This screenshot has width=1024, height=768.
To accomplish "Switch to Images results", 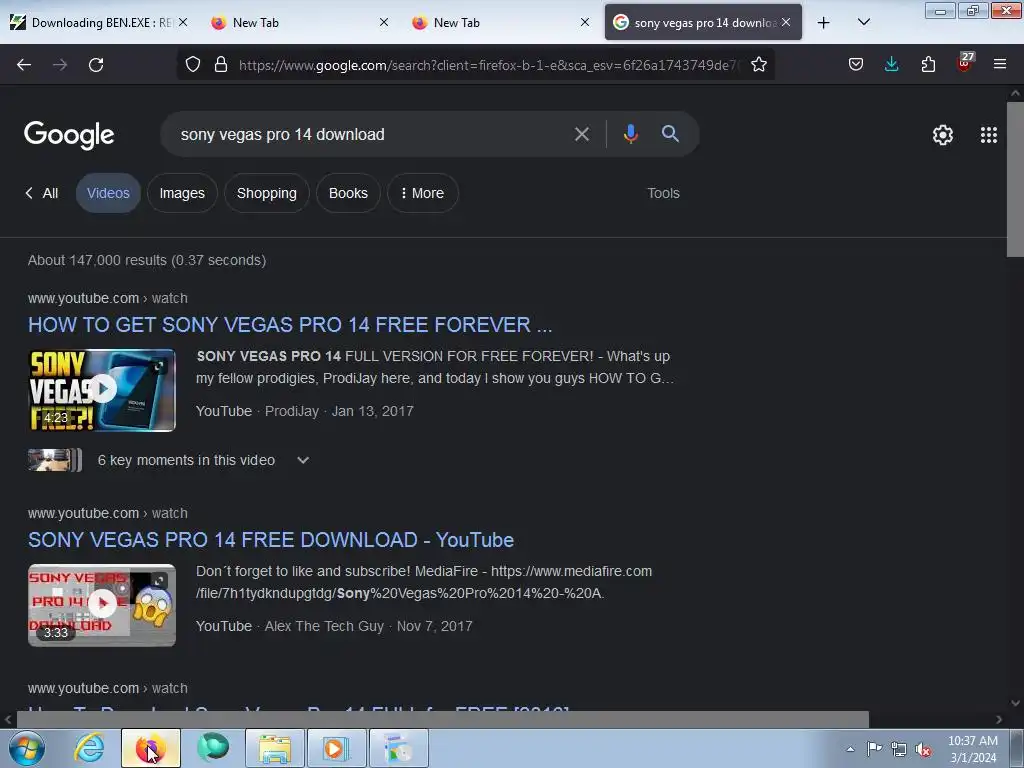I will (182, 193).
